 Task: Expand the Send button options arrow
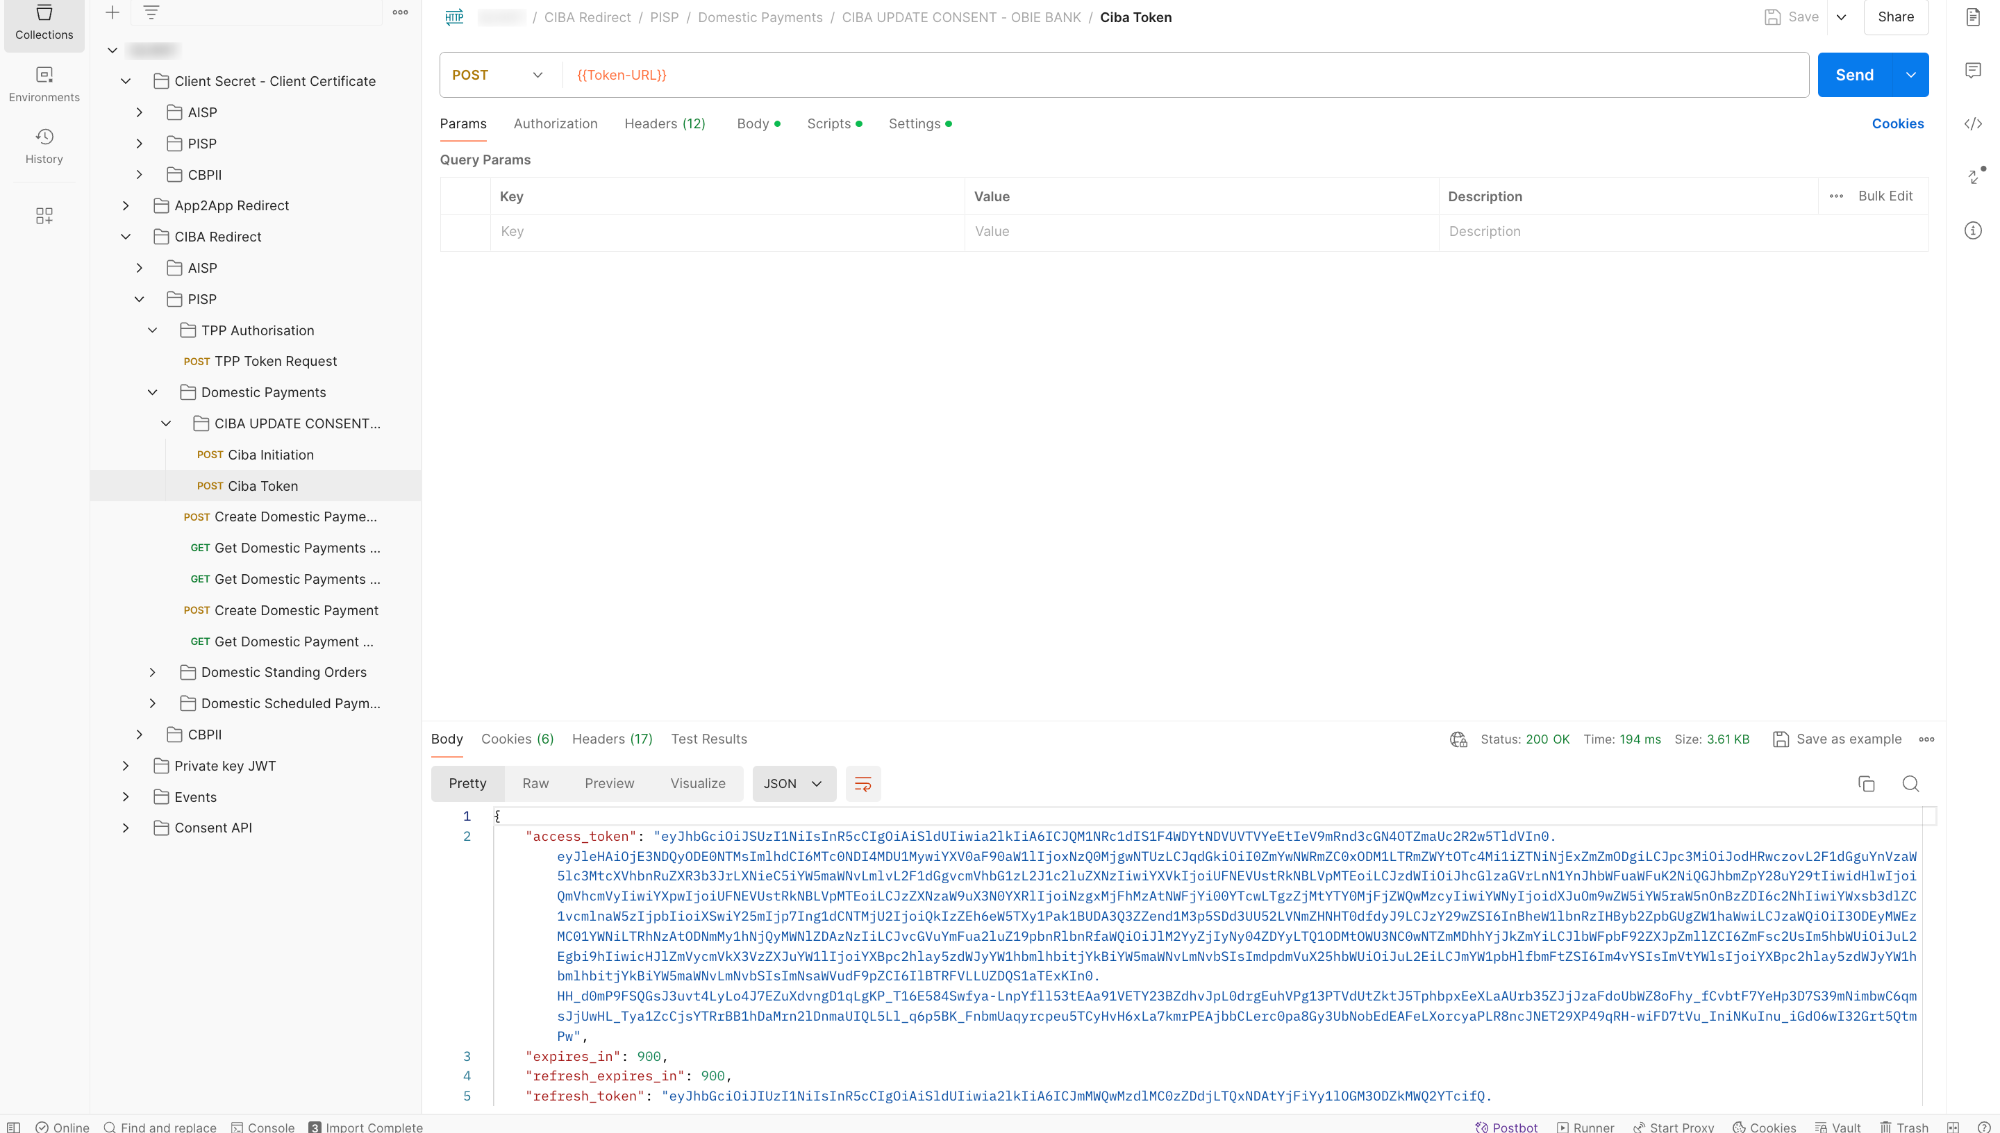pos(1911,75)
